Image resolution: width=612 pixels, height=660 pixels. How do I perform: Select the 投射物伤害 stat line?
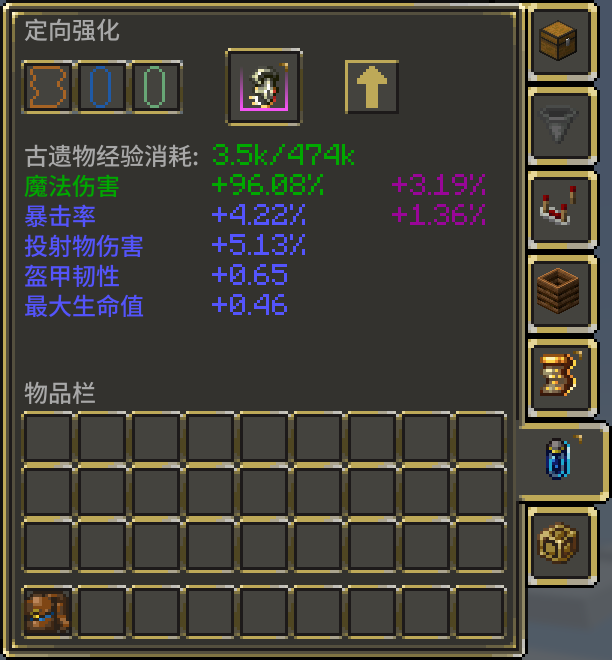click(165, 245)
